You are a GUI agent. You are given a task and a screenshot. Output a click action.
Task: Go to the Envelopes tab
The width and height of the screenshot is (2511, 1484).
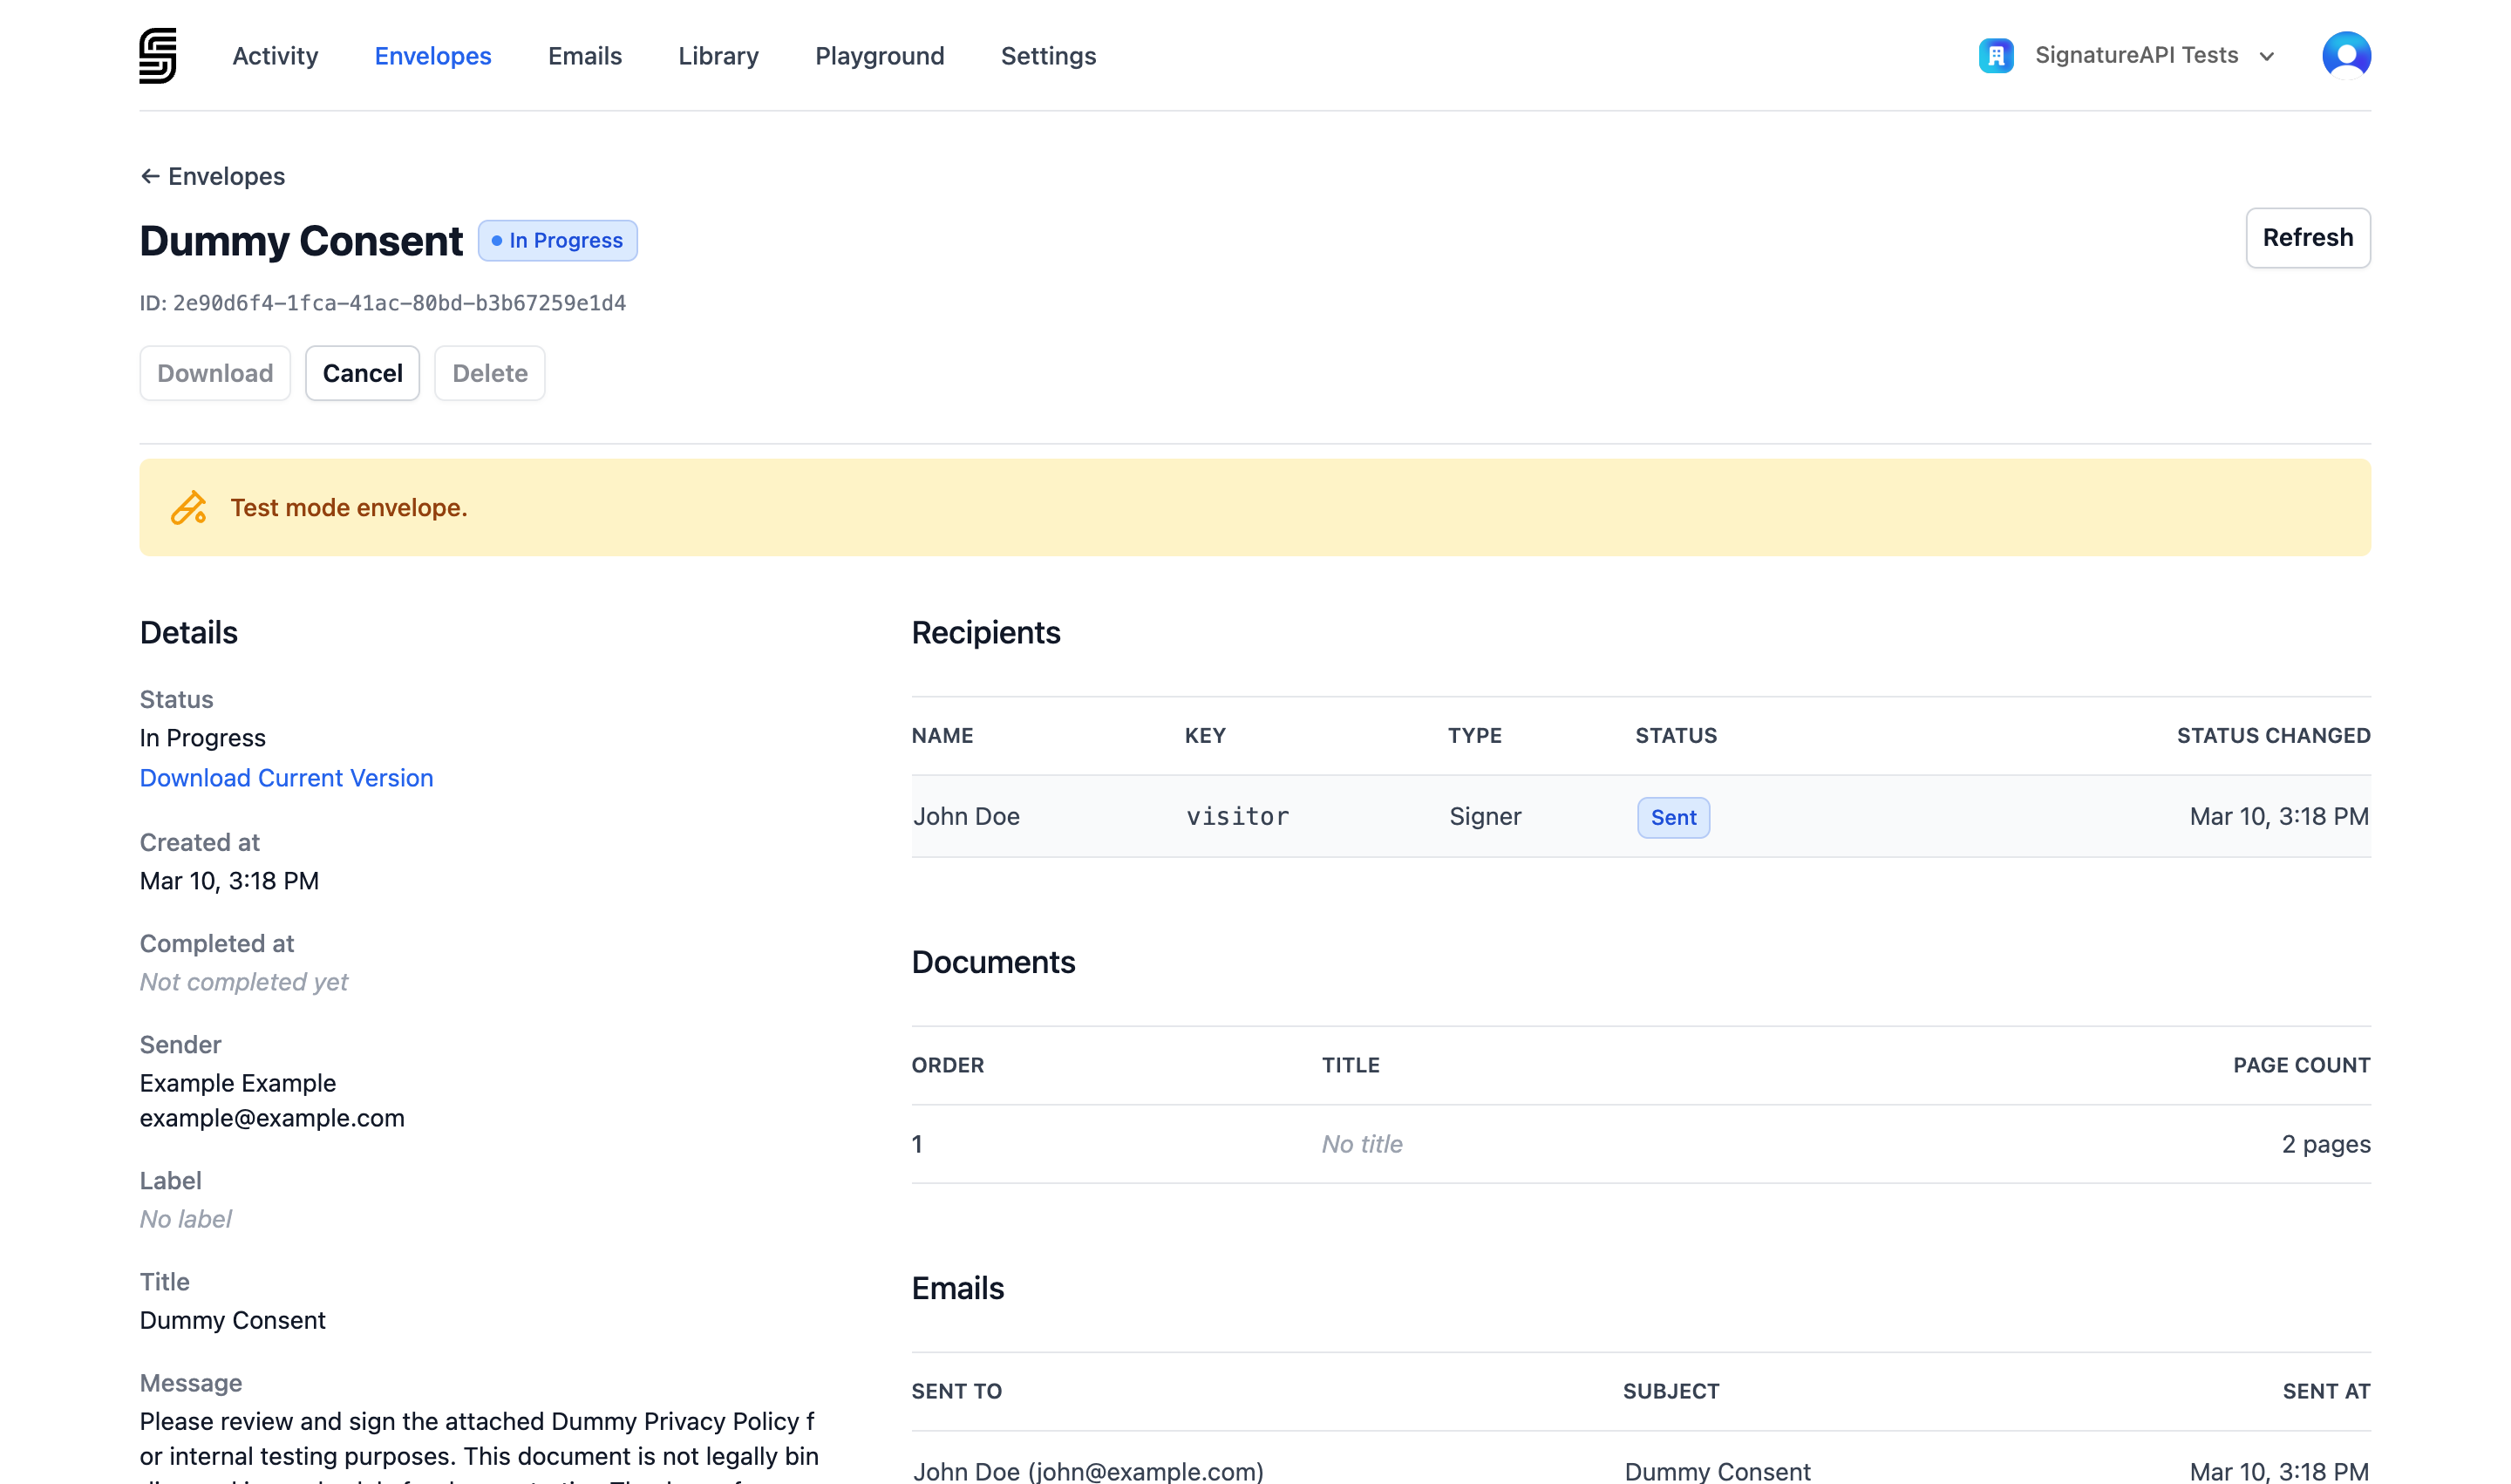coord(432,56)
